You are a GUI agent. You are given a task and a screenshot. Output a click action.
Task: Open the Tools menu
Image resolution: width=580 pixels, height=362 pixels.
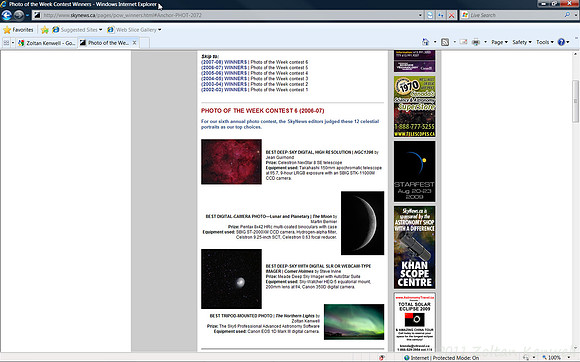point(544,42)
